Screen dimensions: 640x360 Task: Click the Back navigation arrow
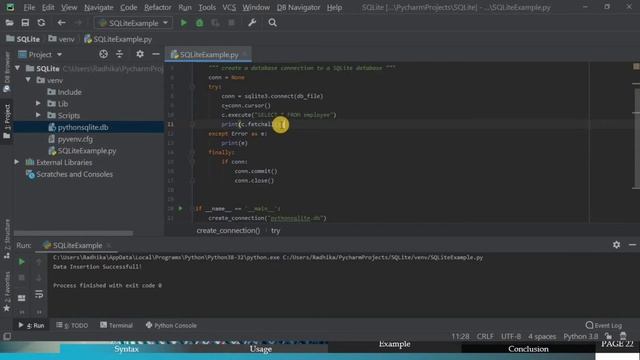(61, 23)
